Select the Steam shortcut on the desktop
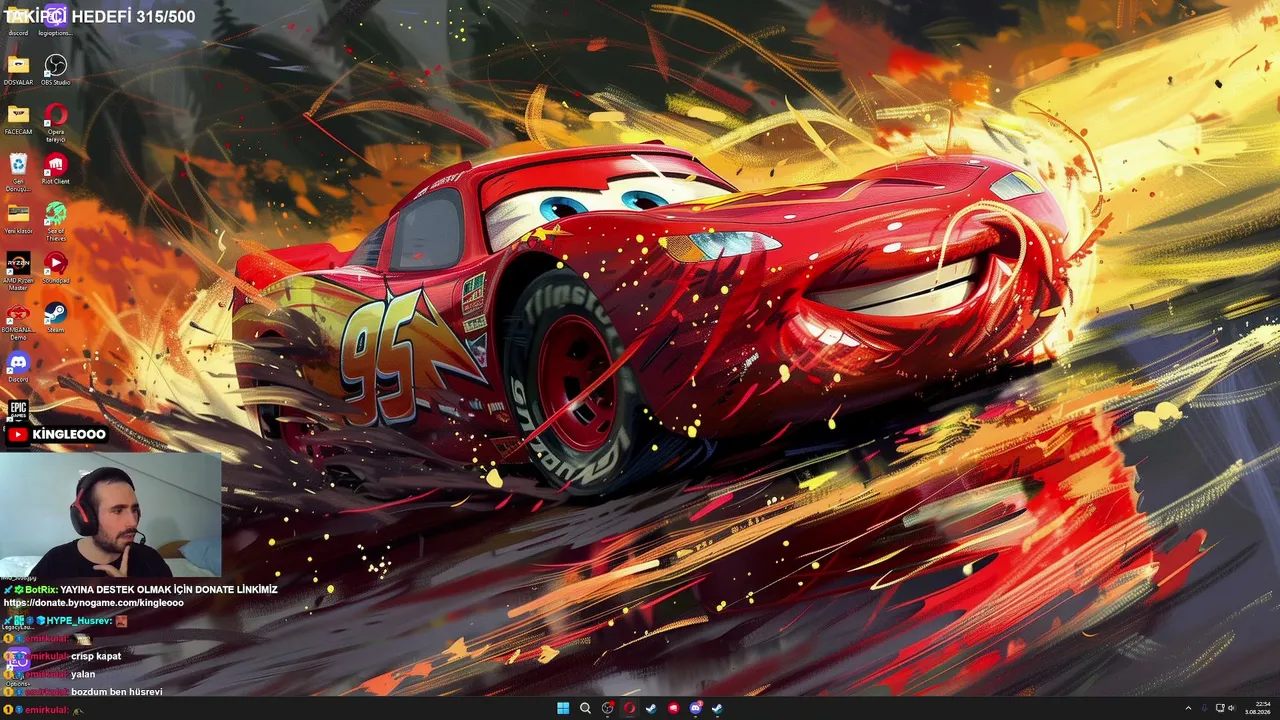 pyautogui.click(x=55, y=317)
